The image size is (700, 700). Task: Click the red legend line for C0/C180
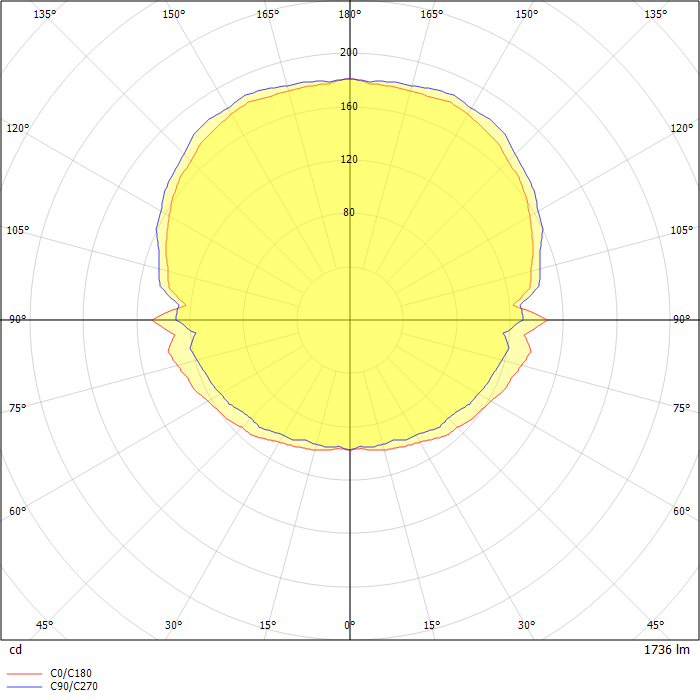(x=25, y=673)
